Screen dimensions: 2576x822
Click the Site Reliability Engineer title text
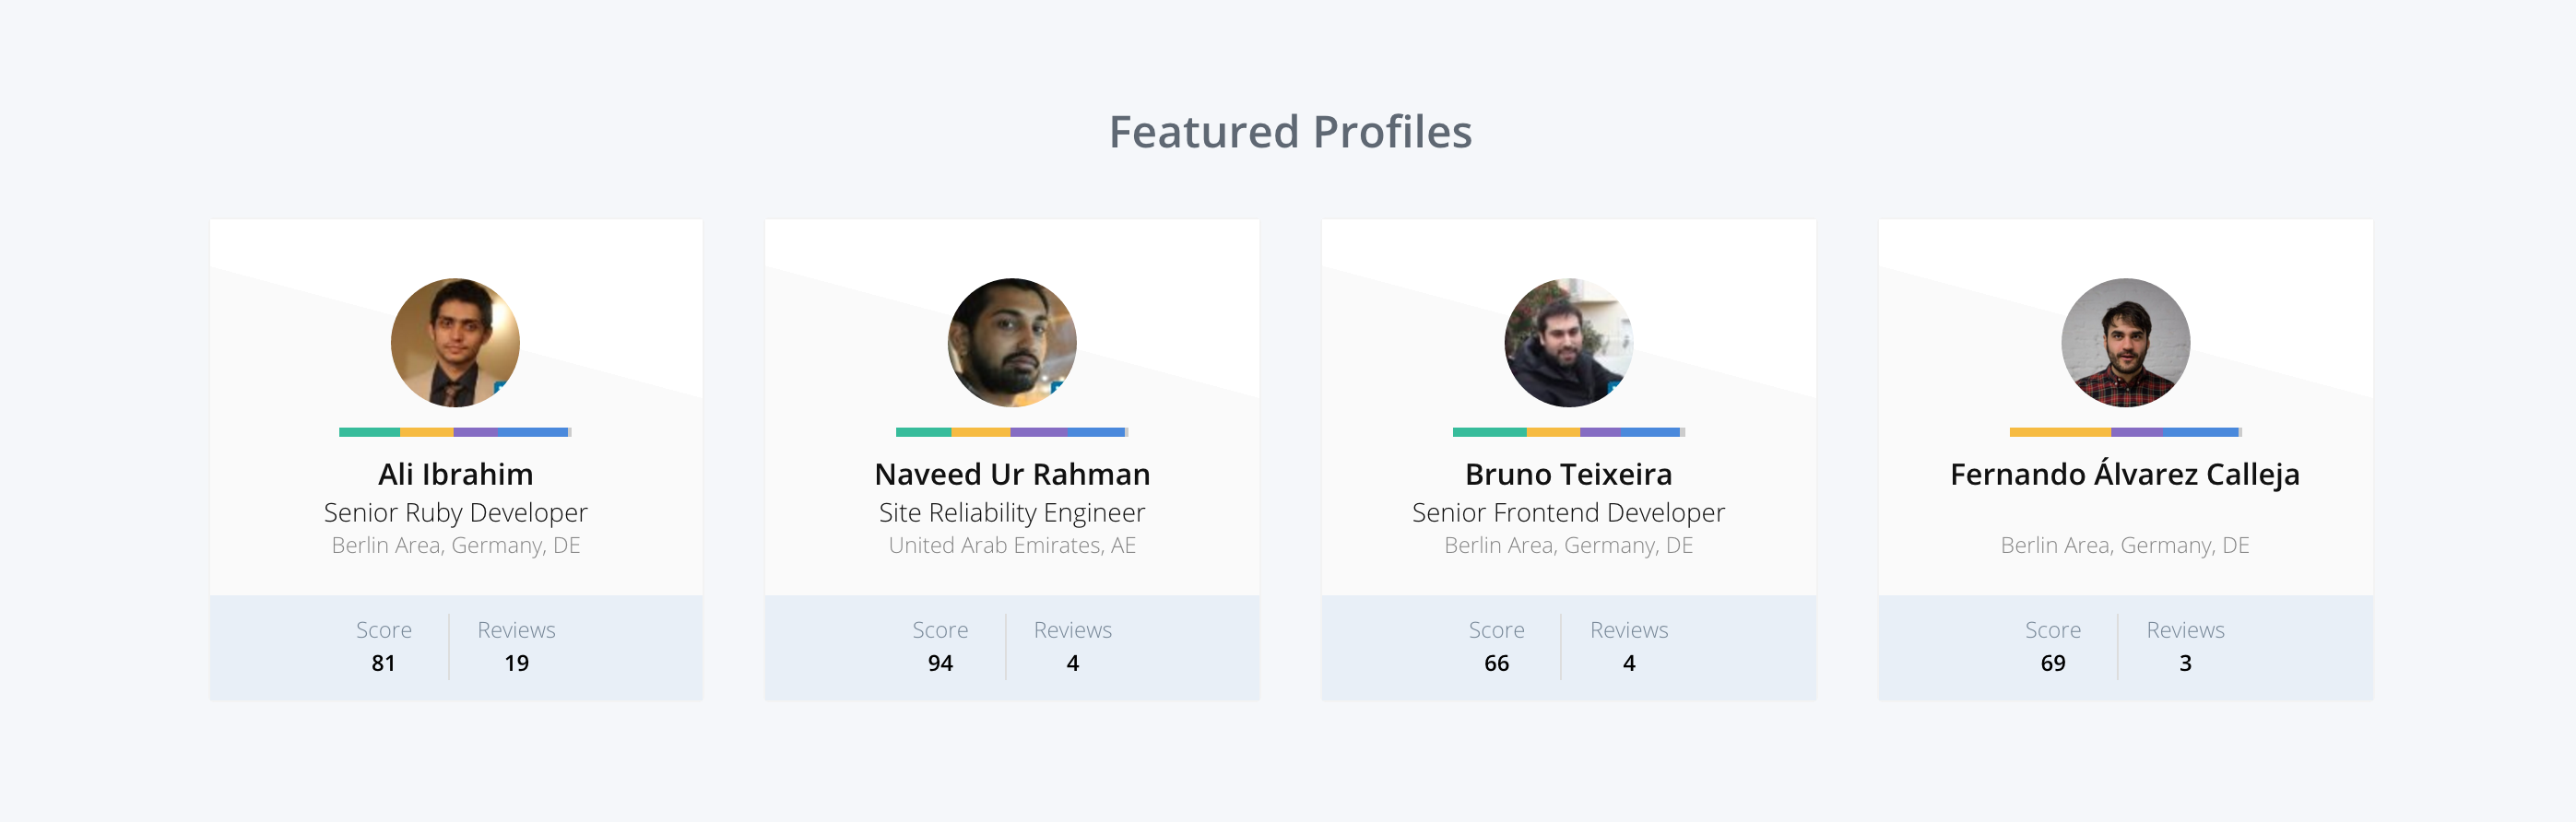click(1011, 512)
